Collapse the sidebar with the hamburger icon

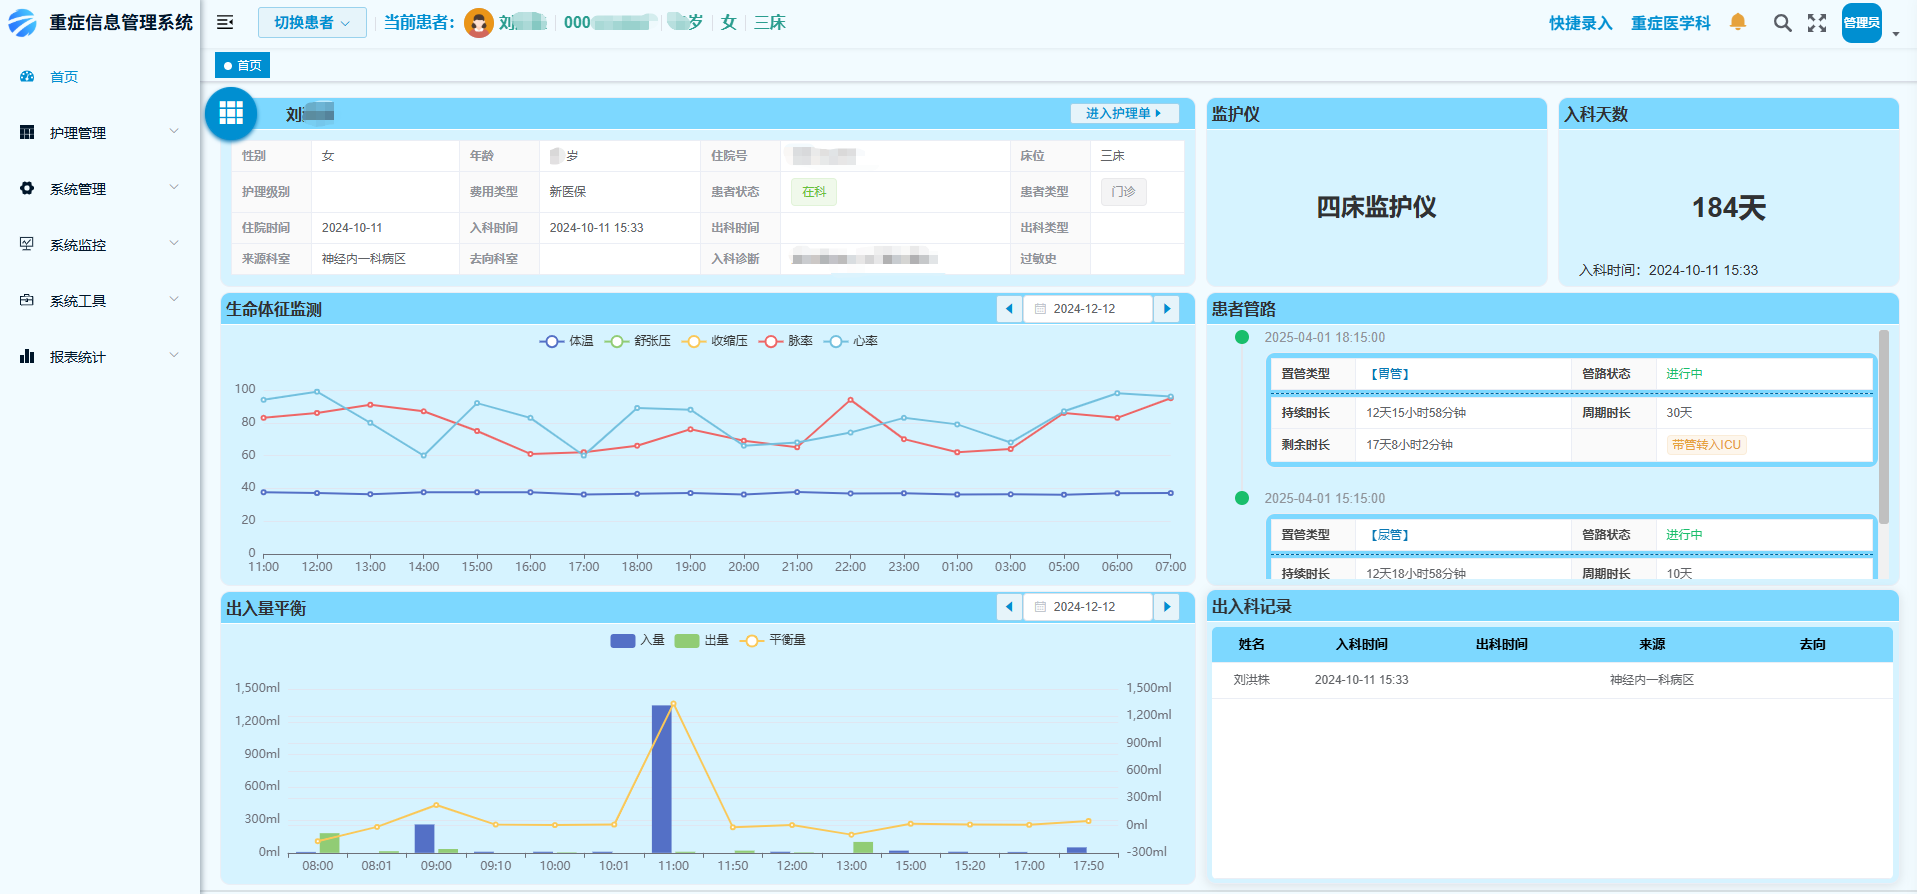coord(225,22)
